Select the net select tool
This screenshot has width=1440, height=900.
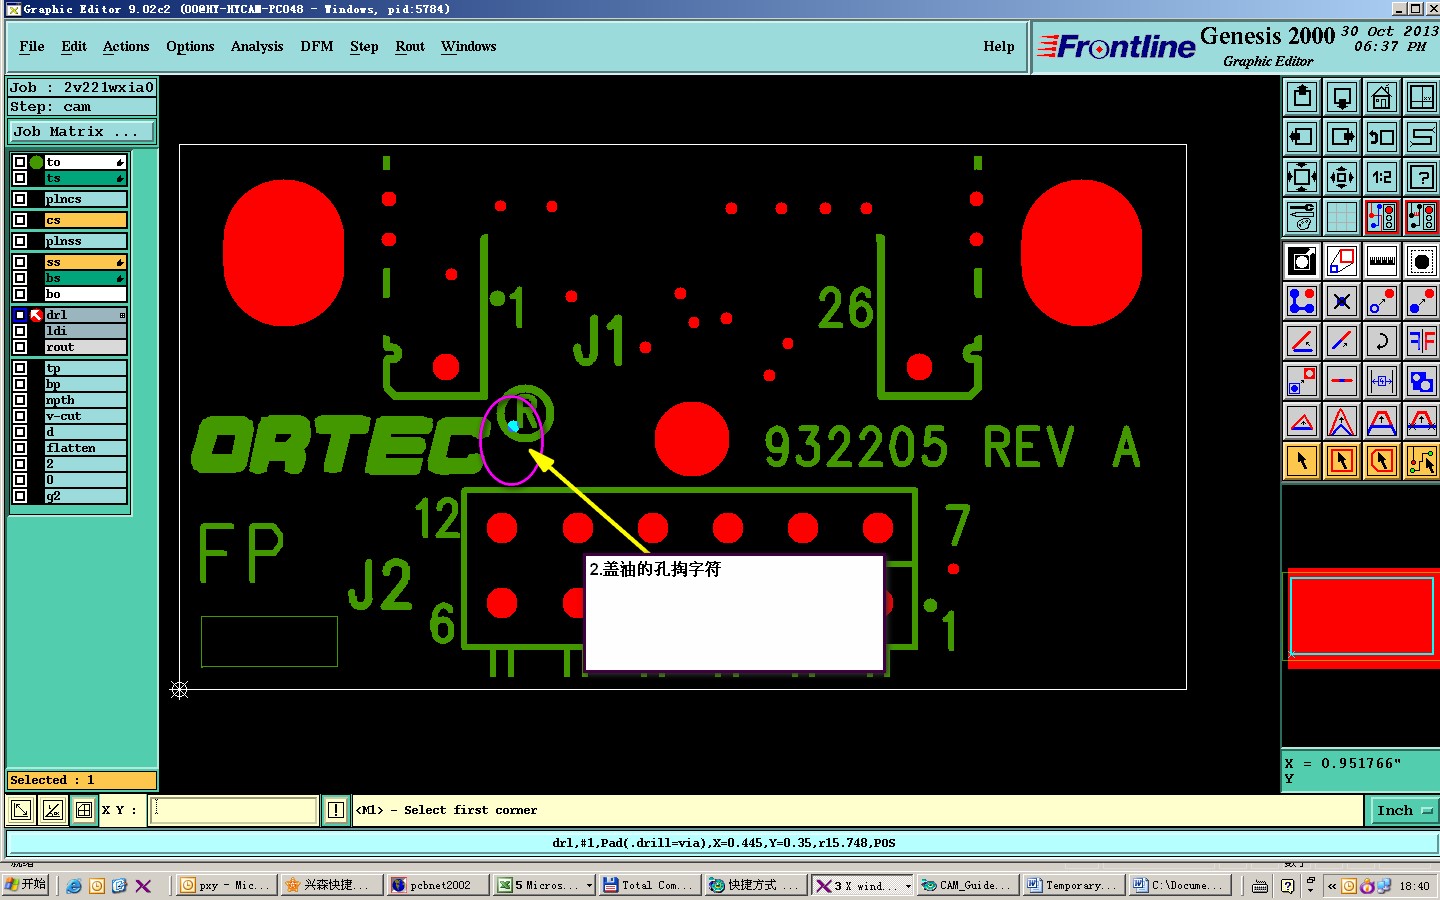(1421, 461)
